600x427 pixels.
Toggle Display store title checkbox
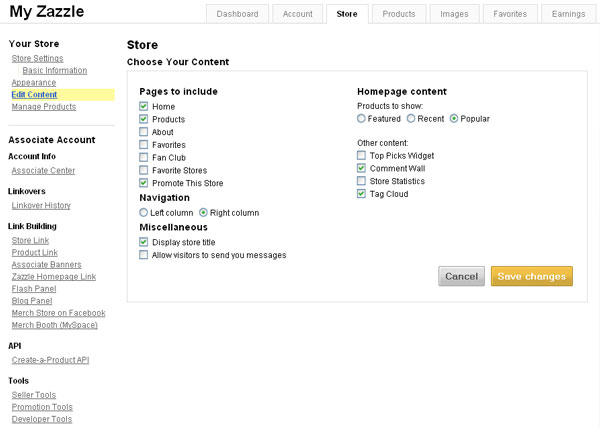(143, 242)
